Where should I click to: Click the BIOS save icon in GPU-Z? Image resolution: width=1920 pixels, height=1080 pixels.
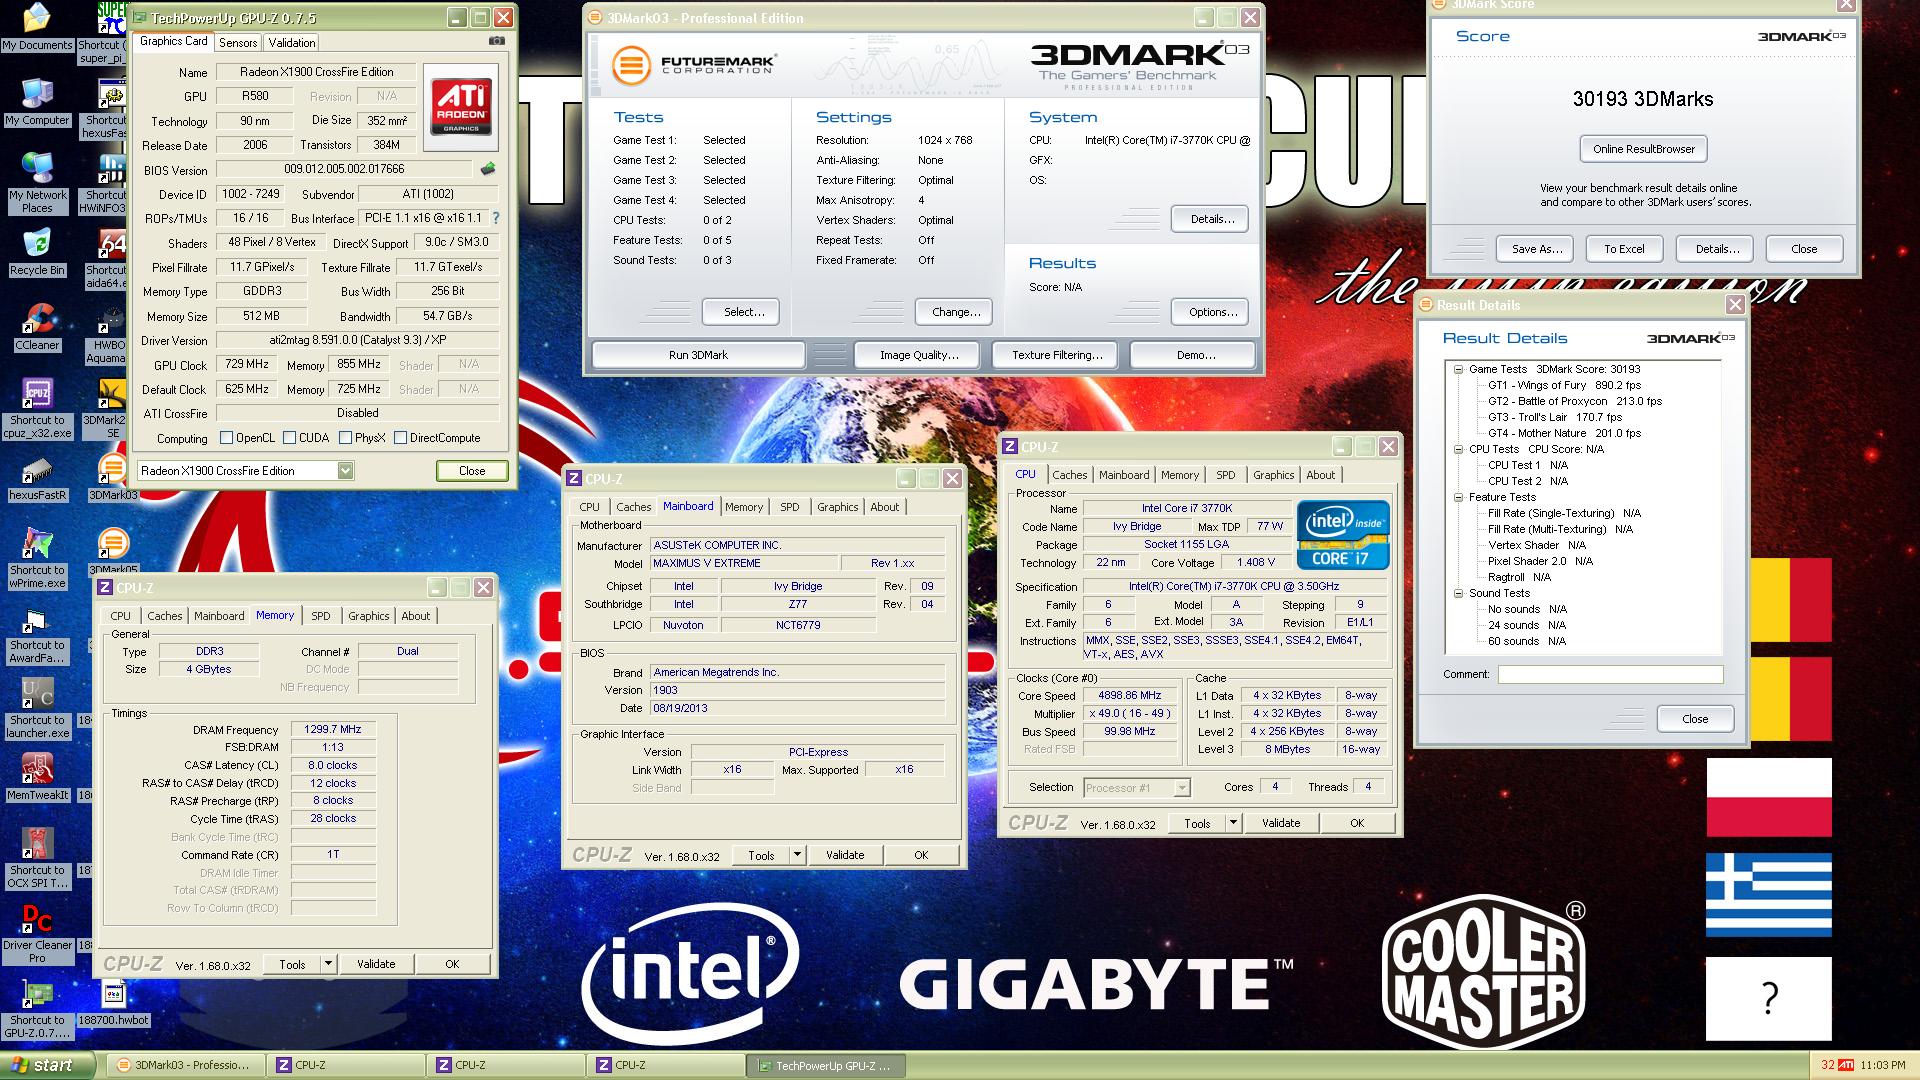coord(488,169)
